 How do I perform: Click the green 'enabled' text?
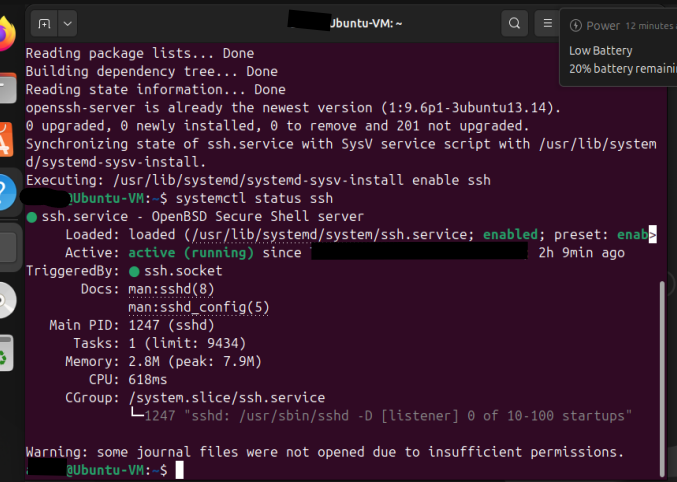point(510,235)
